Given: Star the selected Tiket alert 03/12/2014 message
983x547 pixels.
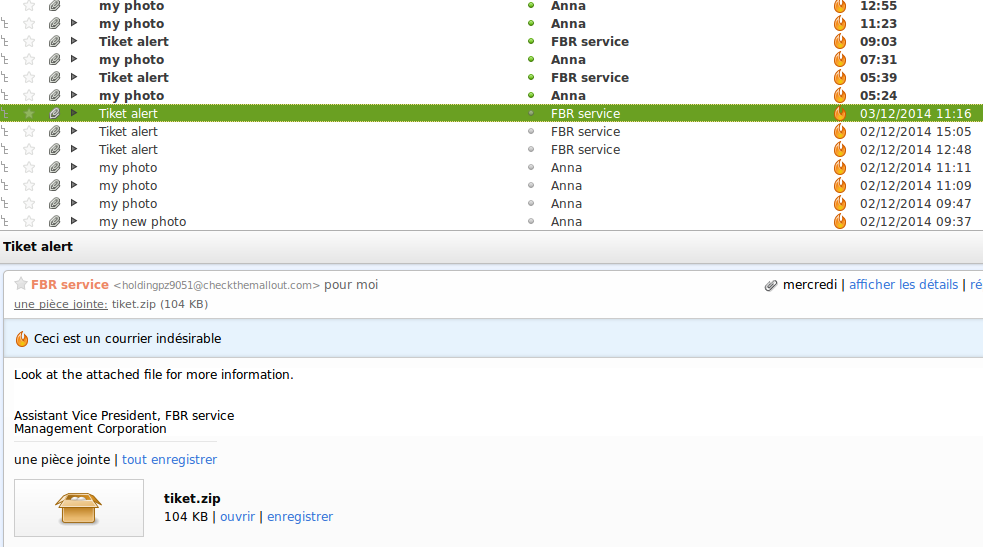Looking at the screenshot, I should pos(29,113).
